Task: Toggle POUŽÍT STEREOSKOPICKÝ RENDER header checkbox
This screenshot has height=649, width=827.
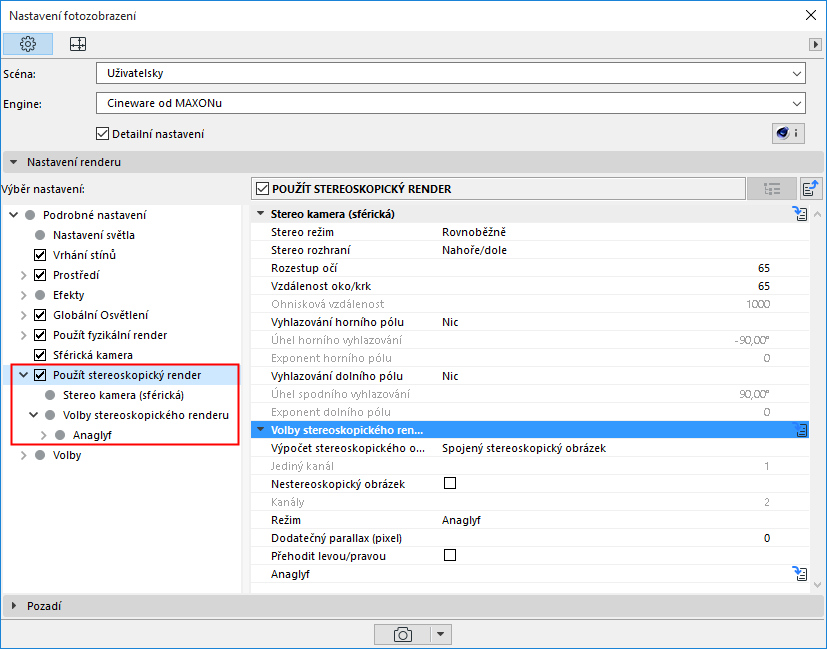Action: [x=262, y=189]
